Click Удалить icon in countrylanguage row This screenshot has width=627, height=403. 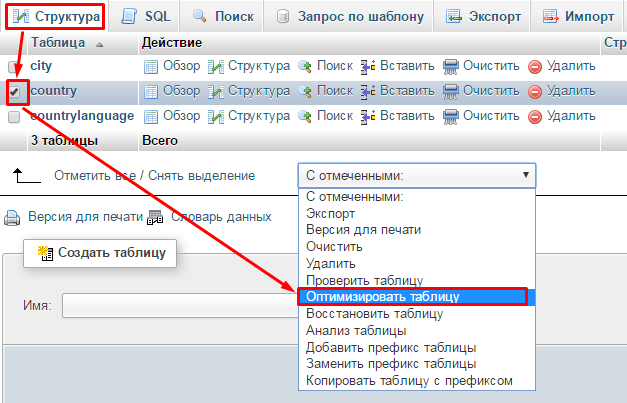535,117
